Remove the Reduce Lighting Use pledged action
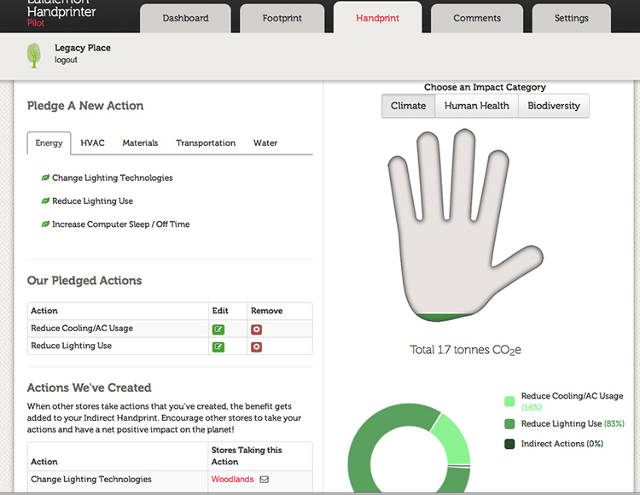Screen dimensions: 640x495 [256, 347]
